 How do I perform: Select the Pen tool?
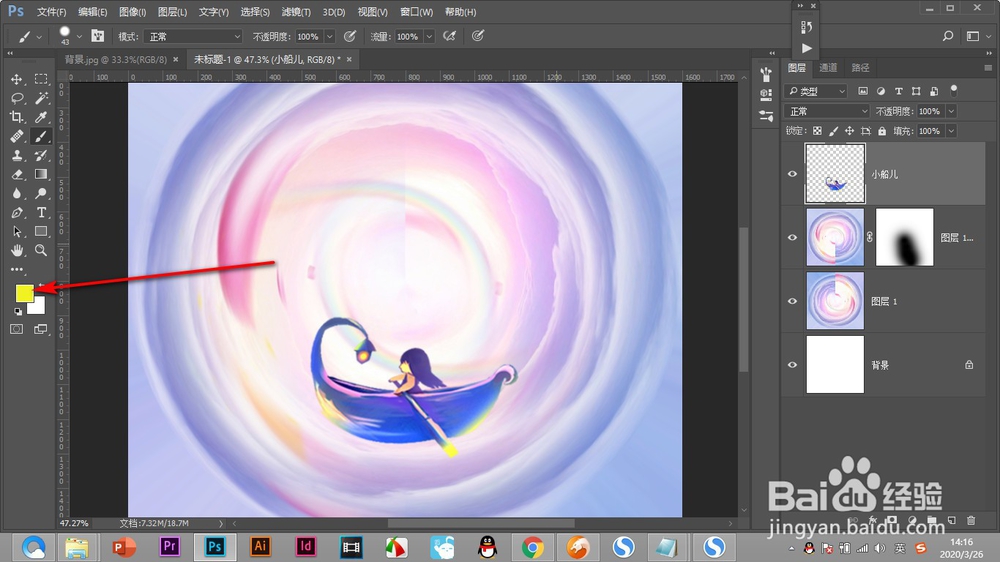(17, 212)
